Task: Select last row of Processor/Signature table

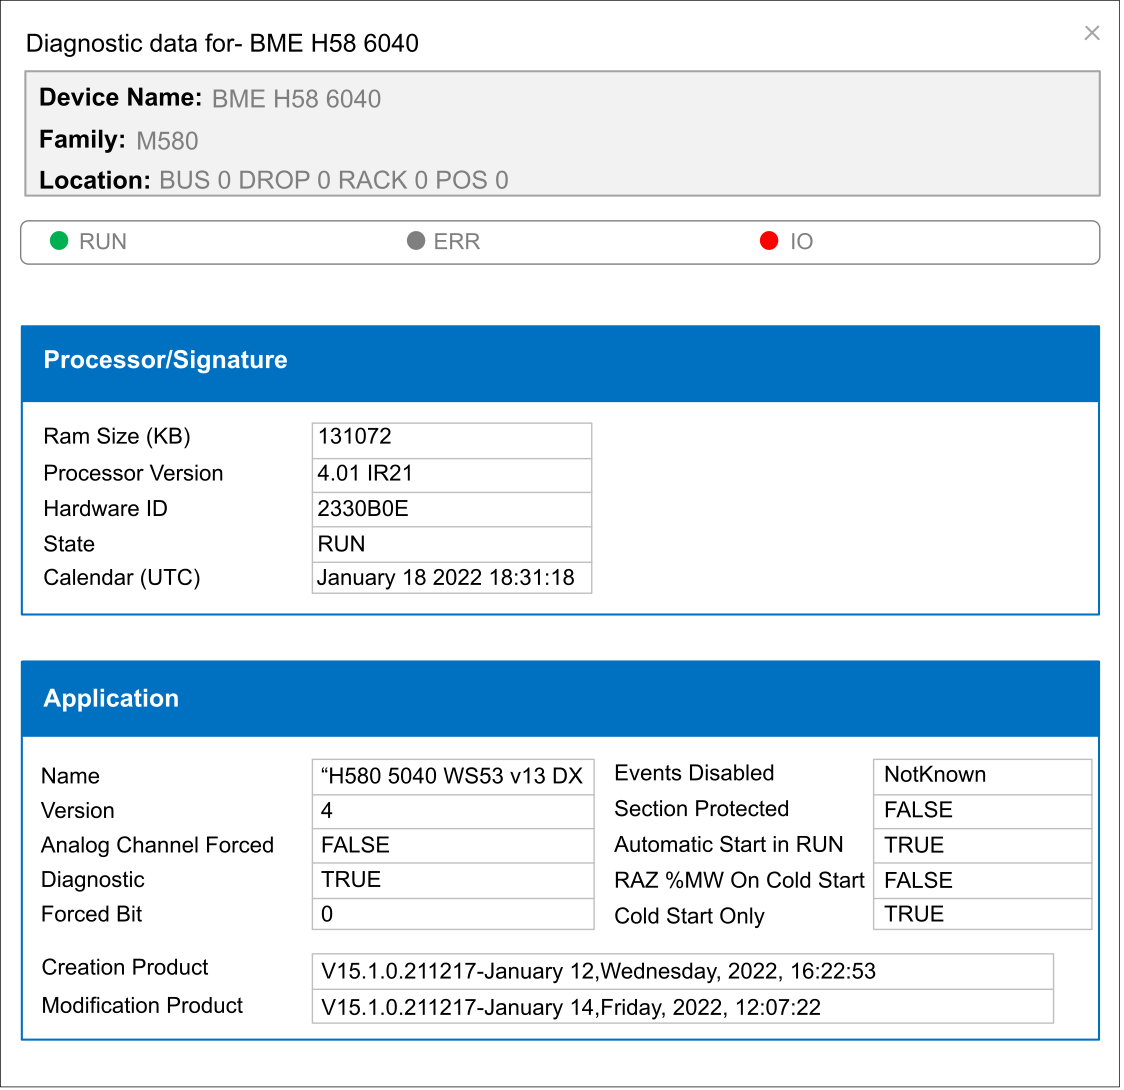Action: [x=452, y=578]
